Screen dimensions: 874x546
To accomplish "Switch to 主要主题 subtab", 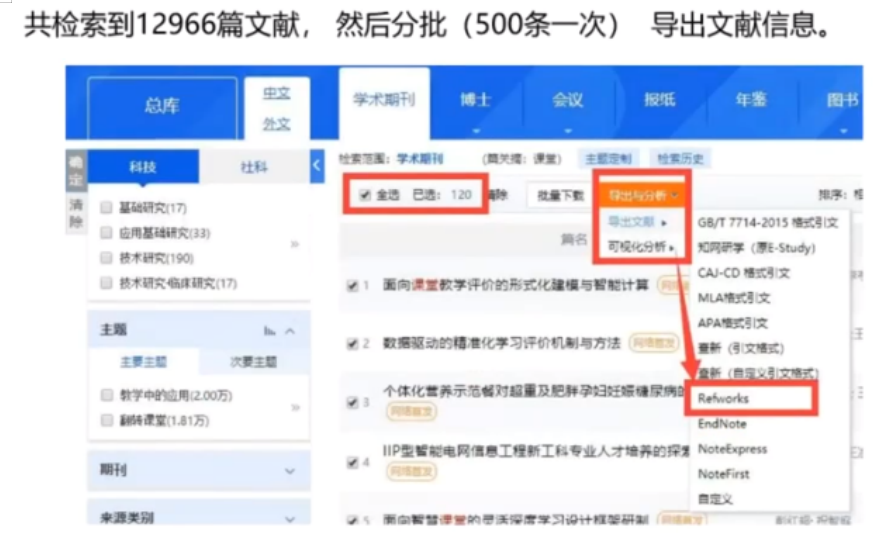I will pyautogui.click(x=144, y=362).
